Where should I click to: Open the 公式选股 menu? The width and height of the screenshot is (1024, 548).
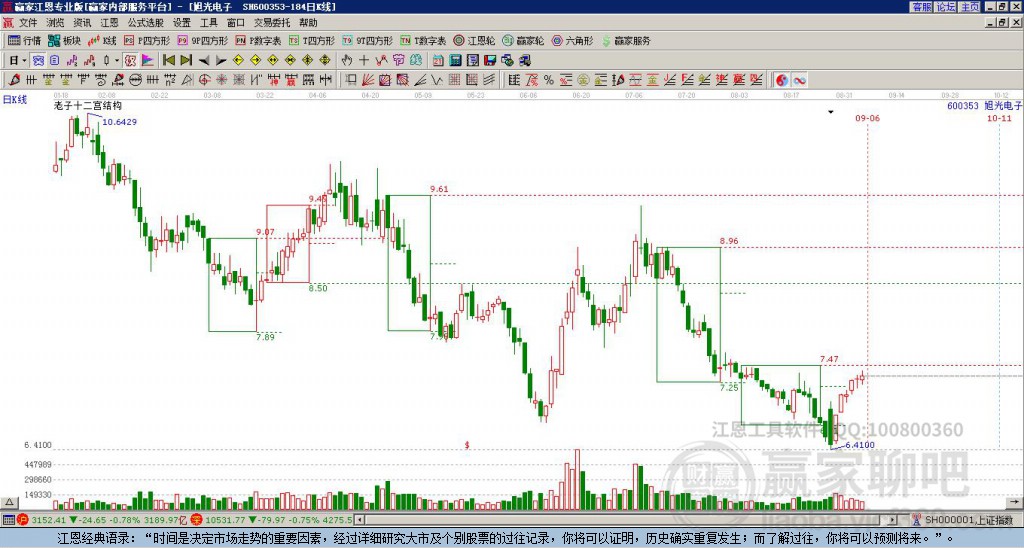pyautogui.click(x=146, y=23)
